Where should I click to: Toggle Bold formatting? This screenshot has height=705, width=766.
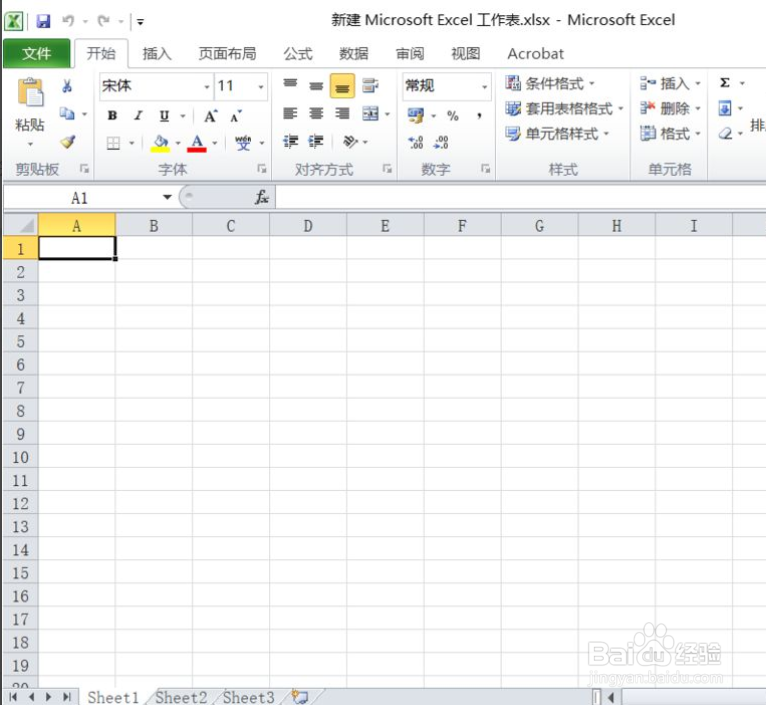(112, 116)
